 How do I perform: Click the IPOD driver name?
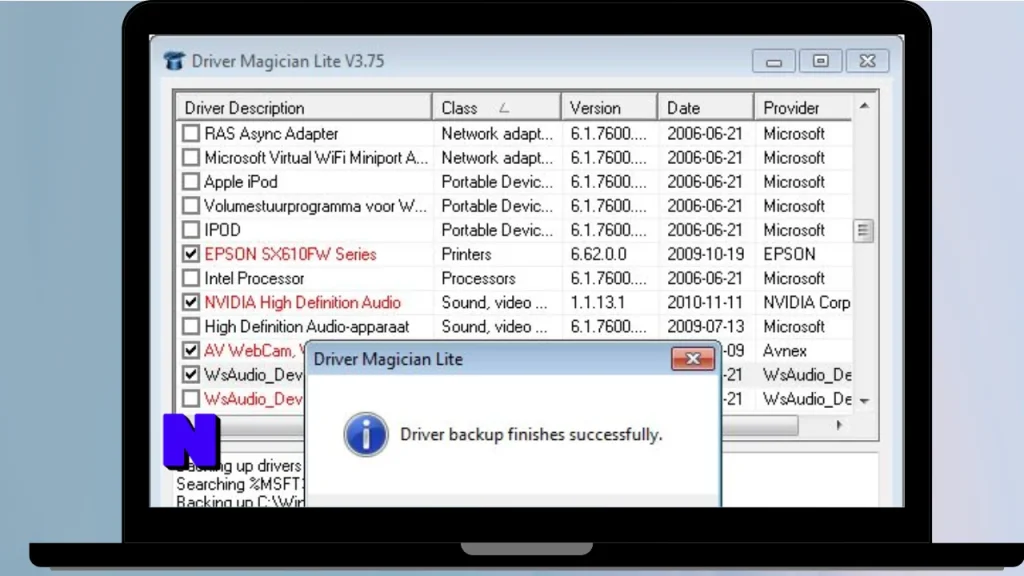(x=222, y=230)
